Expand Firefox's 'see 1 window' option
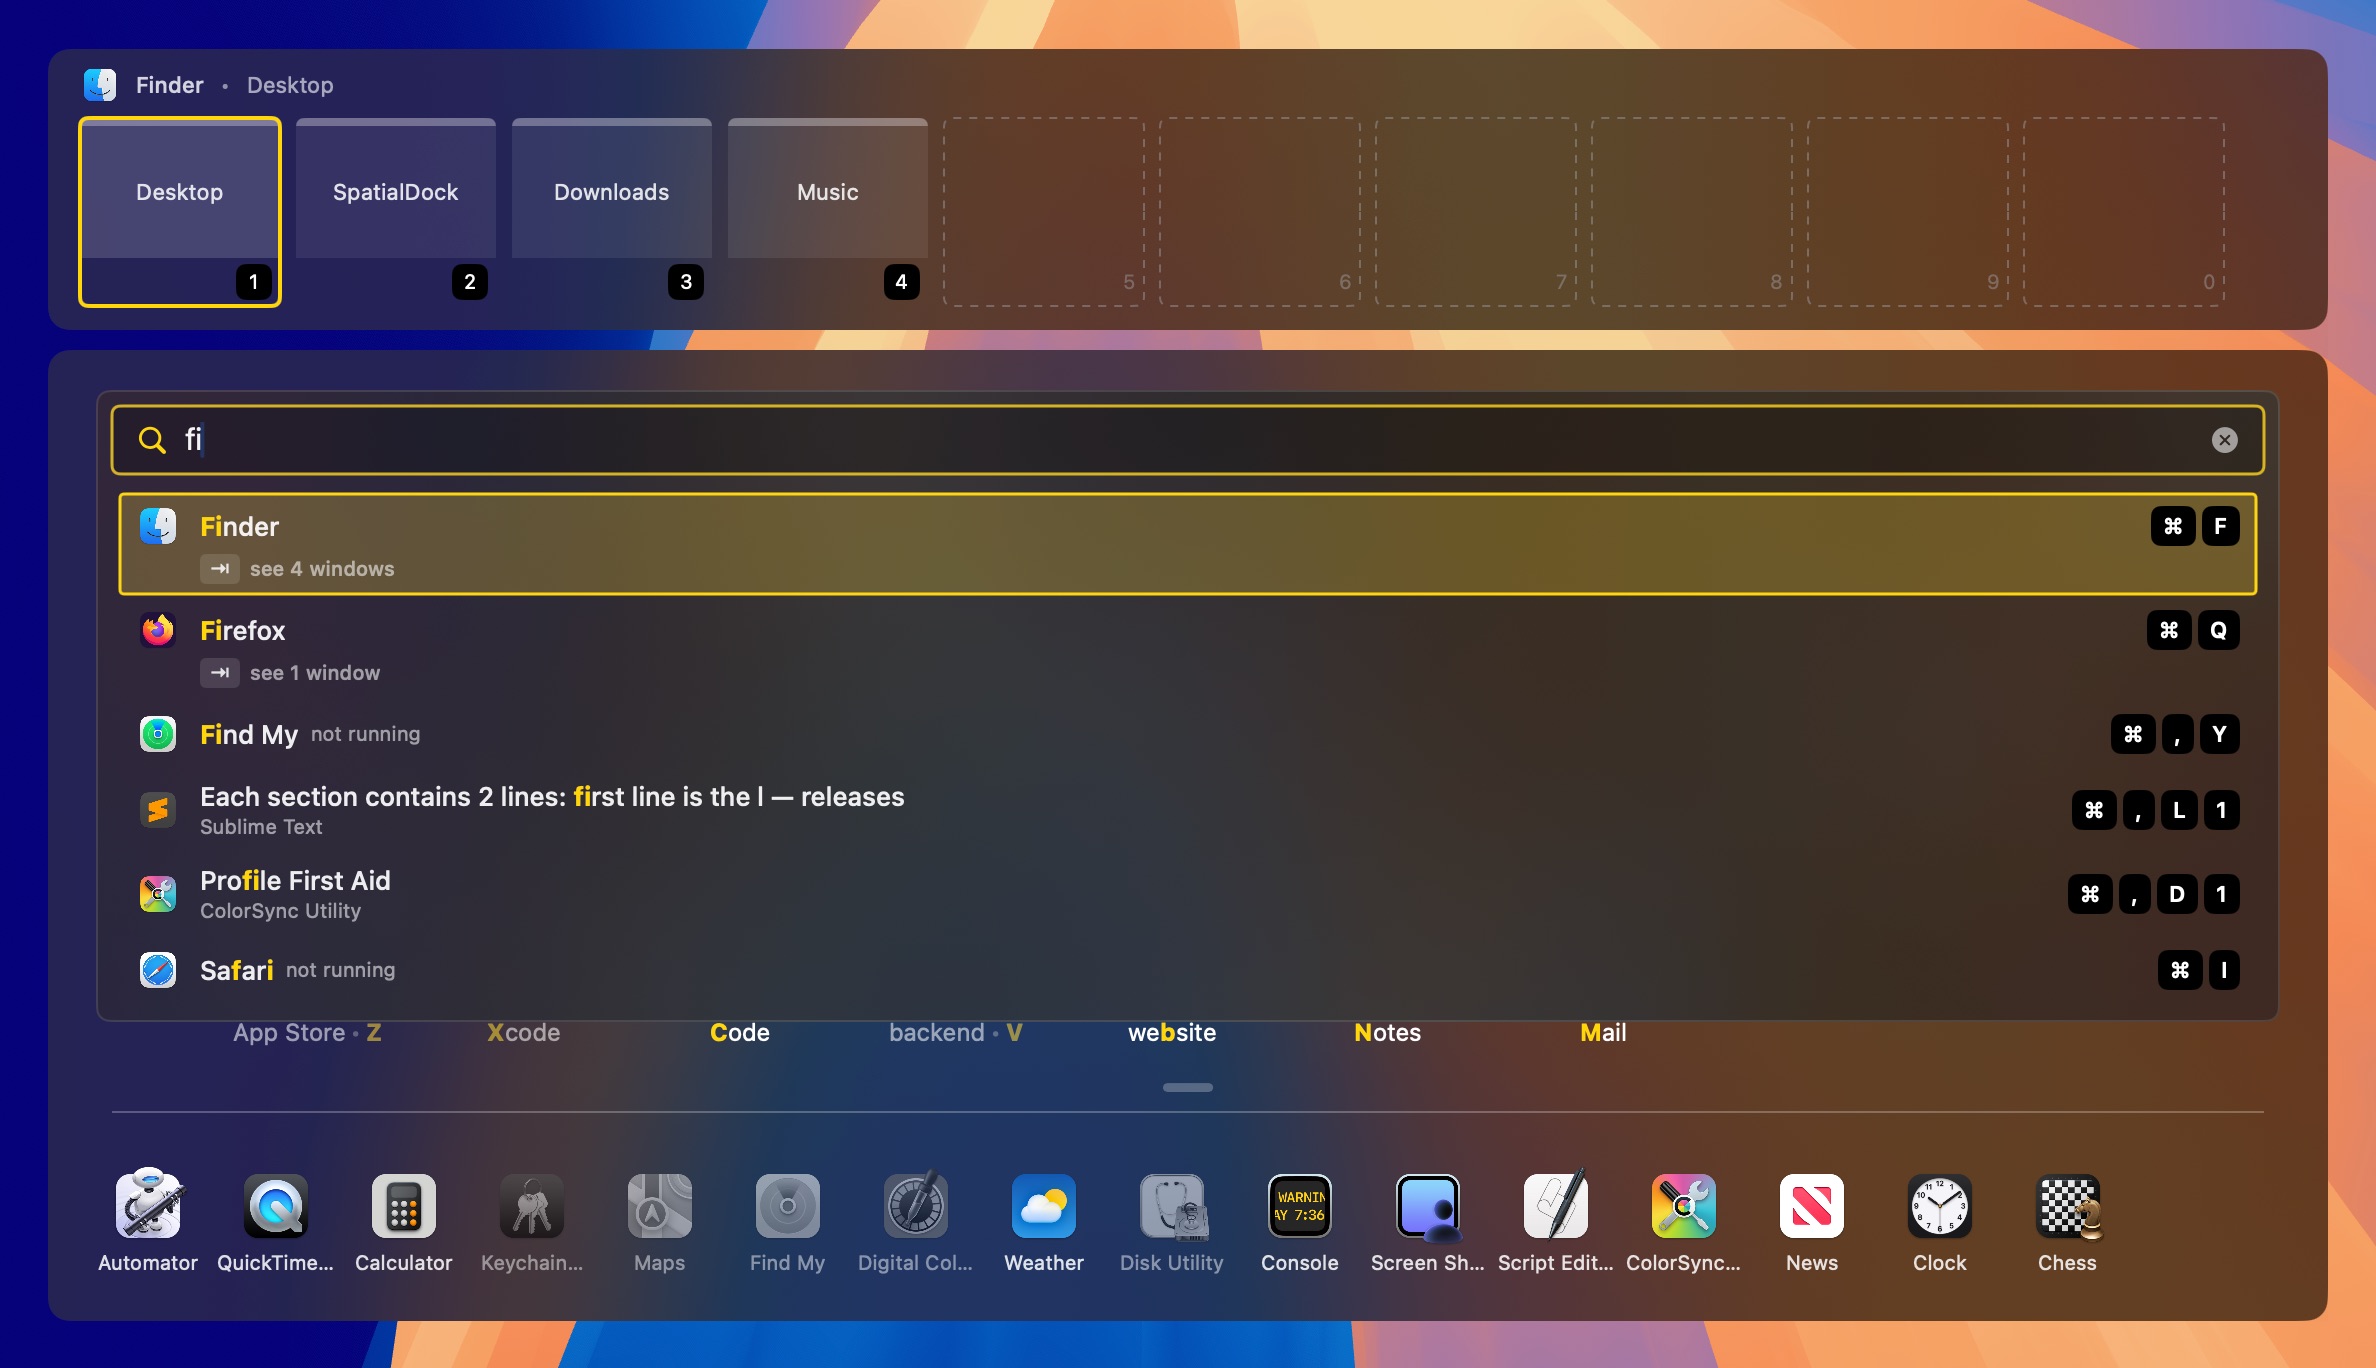Image resolution: width=2376 pixels, height=1368 pixels. (x=290, y=673)
